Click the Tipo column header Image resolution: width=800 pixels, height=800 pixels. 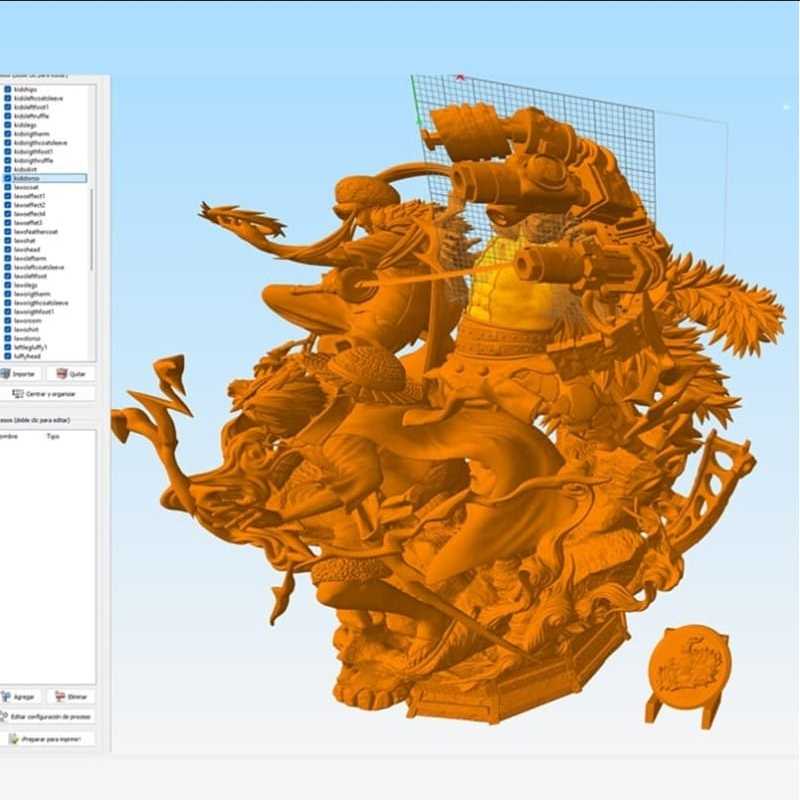coord(53,436)
